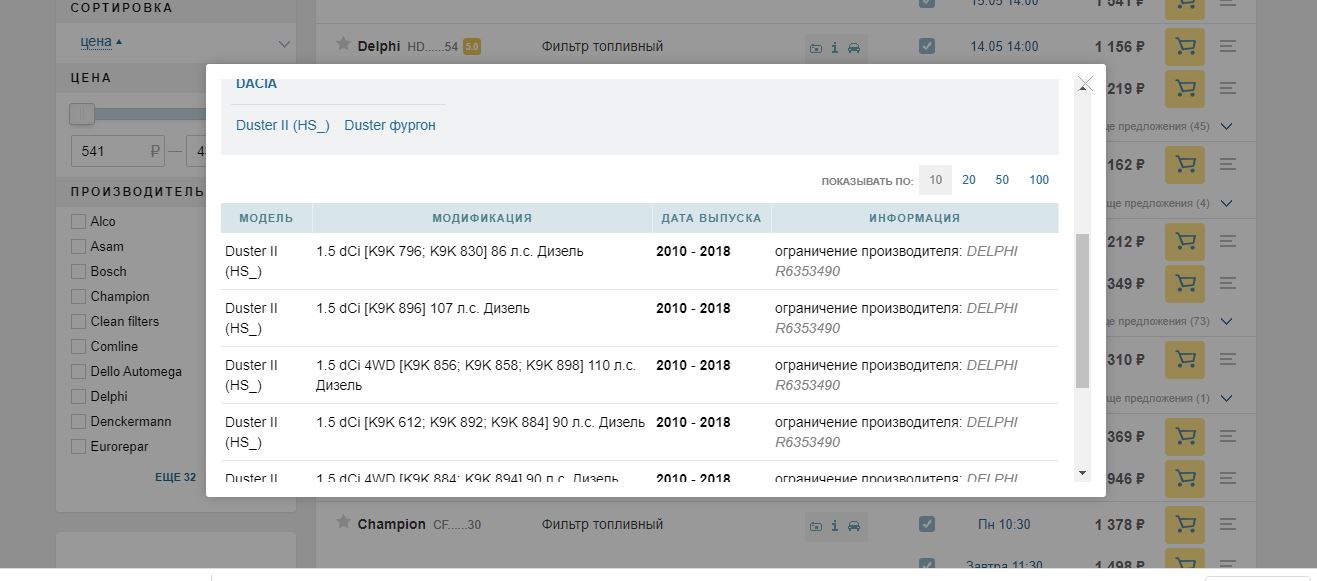This screenshot has height=581, width=1317.
Task: Tick the Alco manufacturer checkbox
Action: click(x=78, y=221)
